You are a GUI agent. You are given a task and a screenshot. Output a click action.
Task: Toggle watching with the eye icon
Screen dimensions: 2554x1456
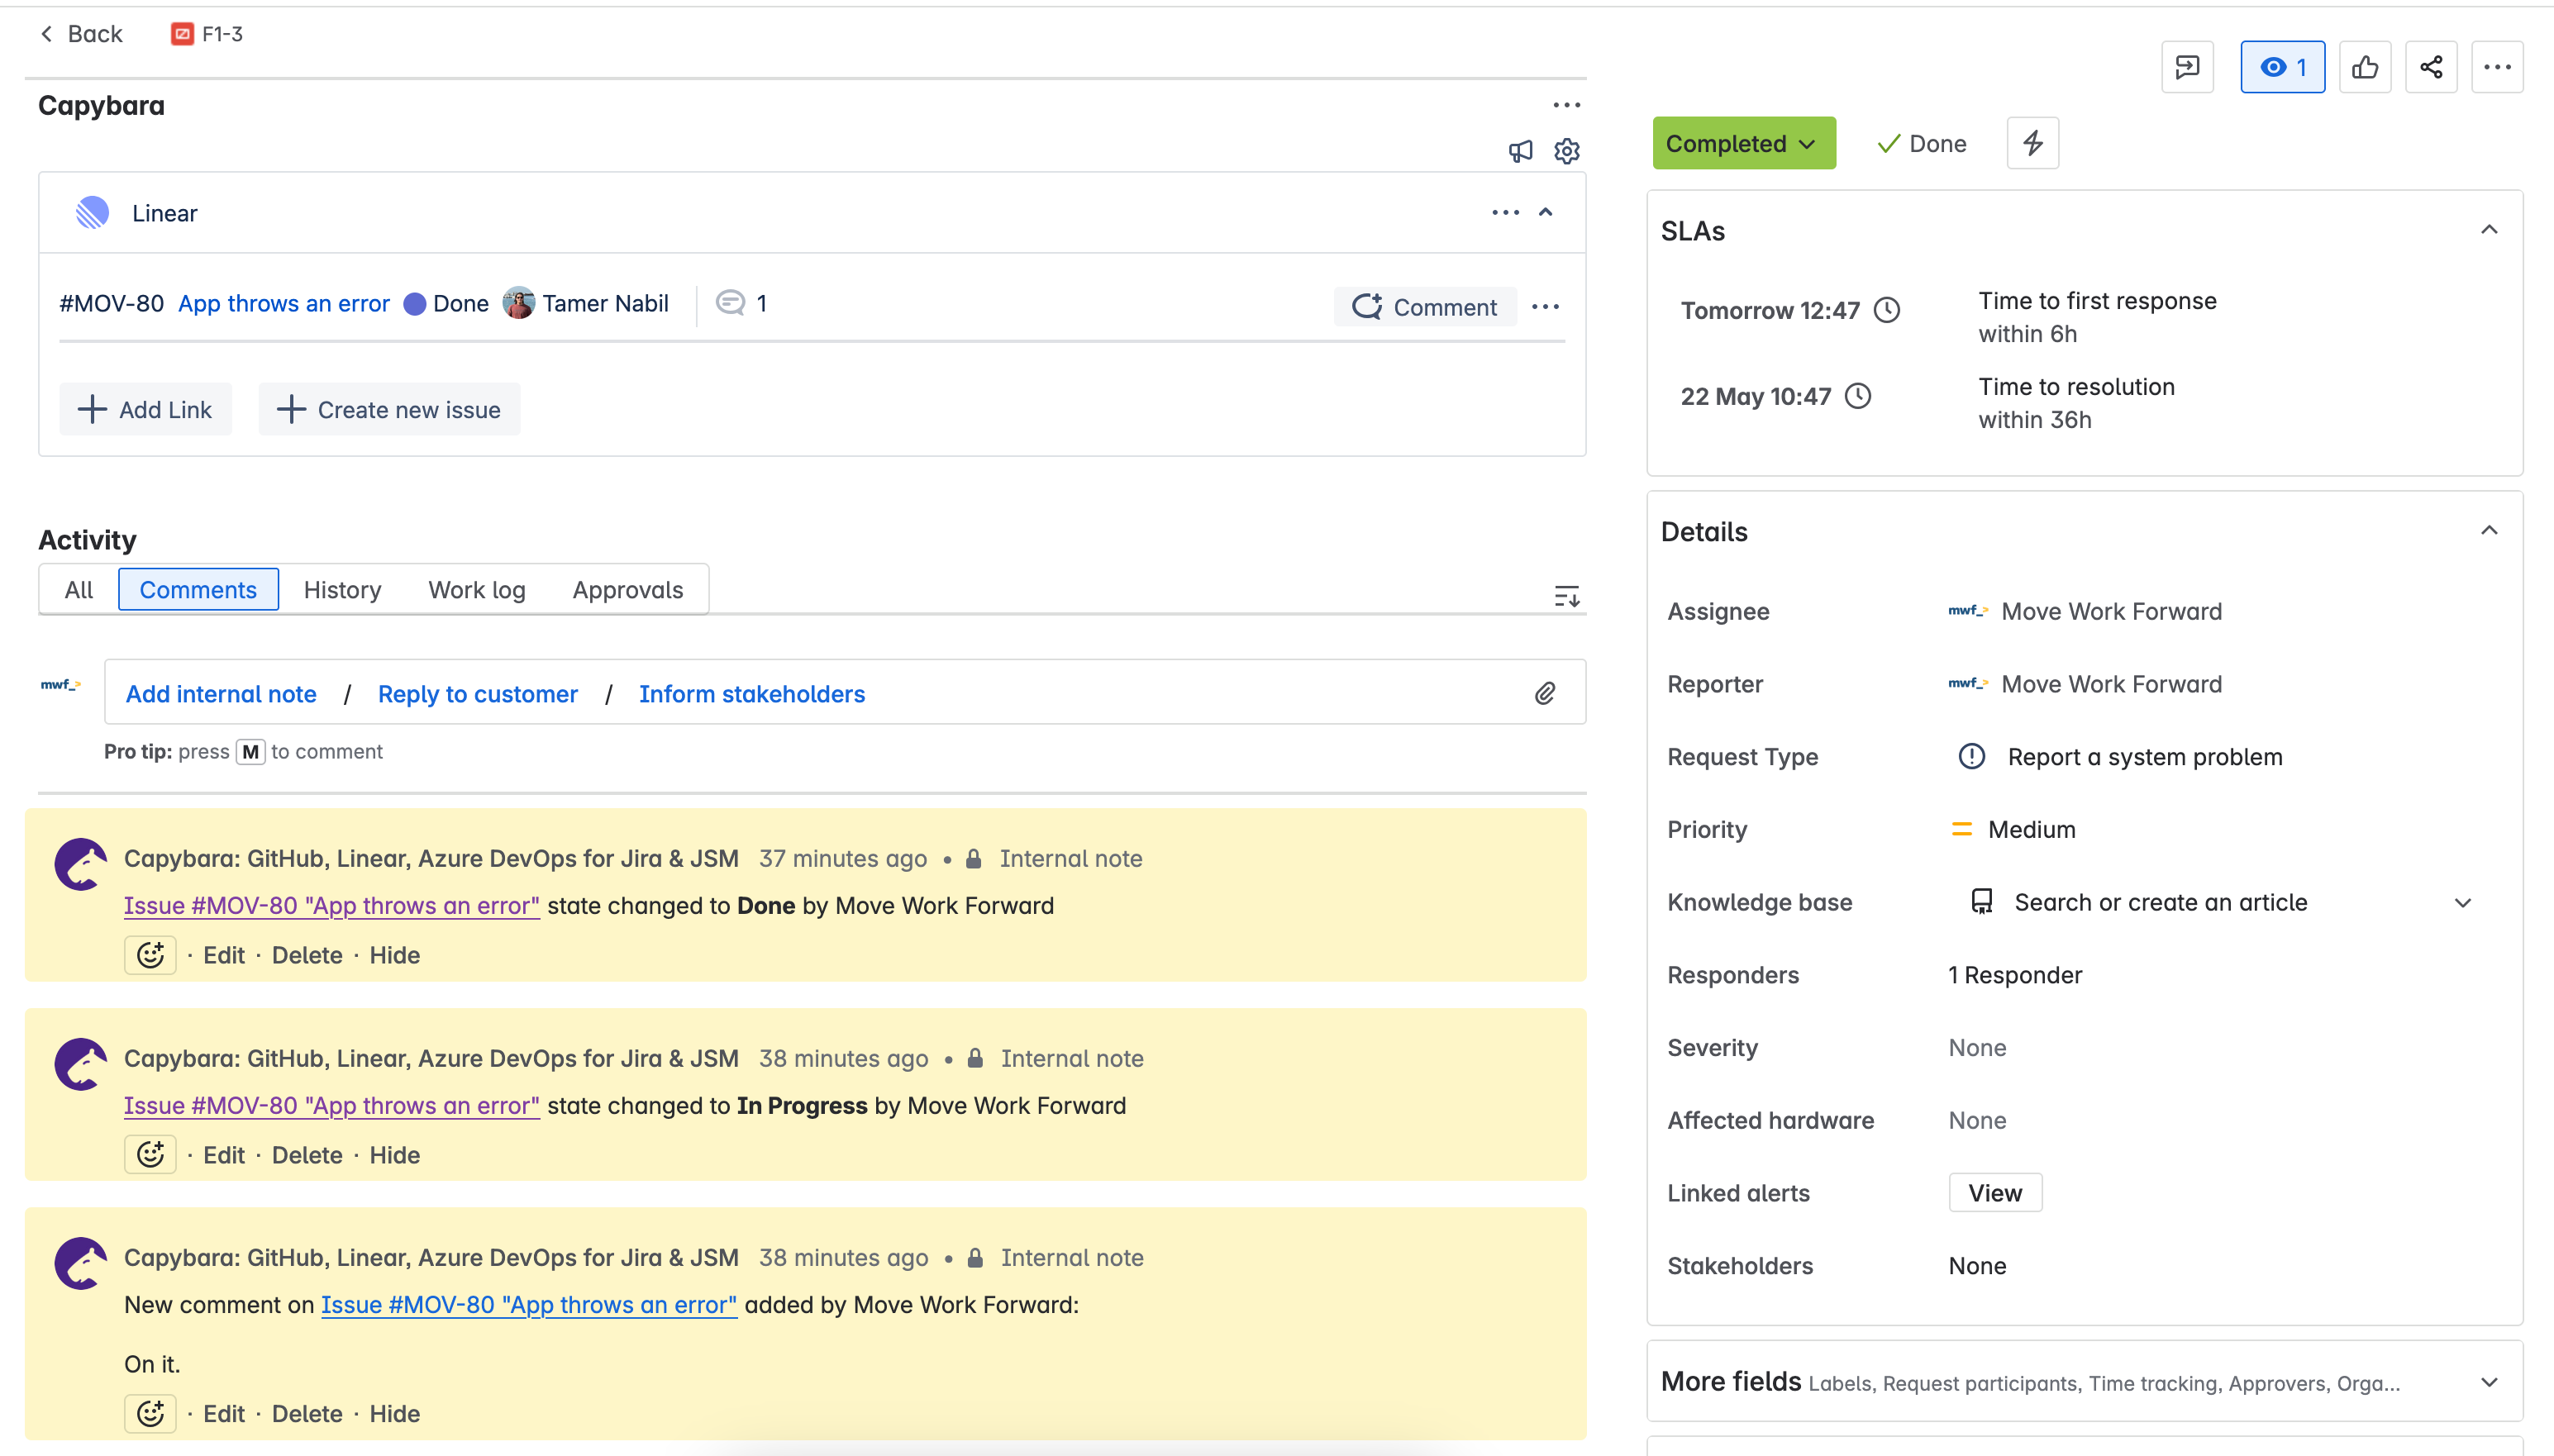(x=2282, y=67)
